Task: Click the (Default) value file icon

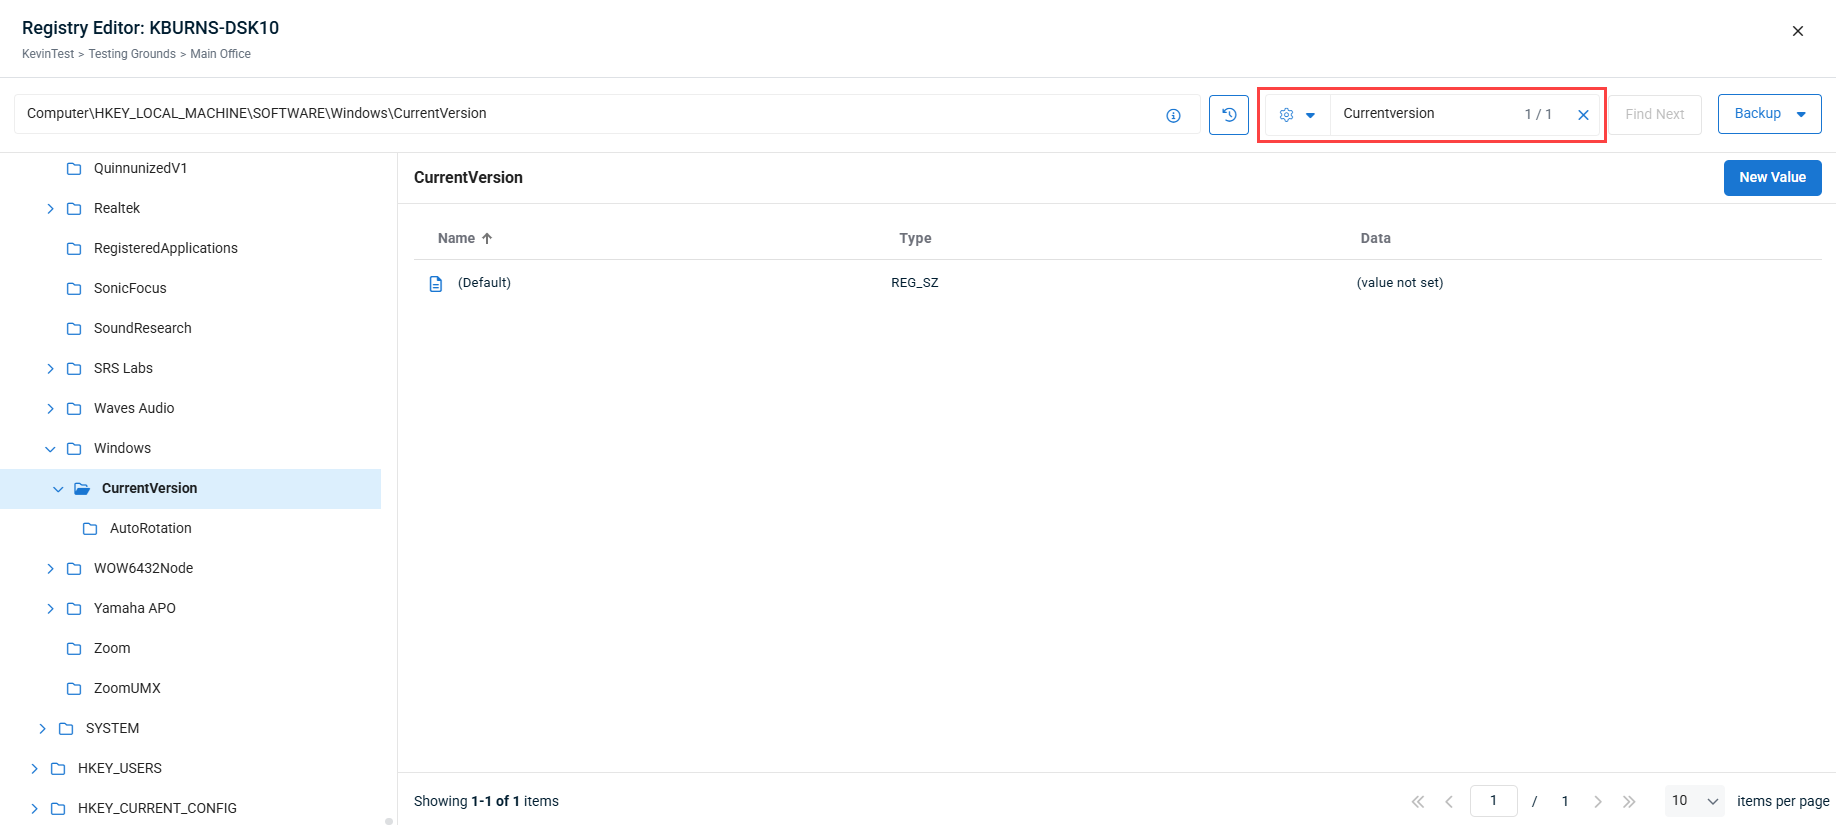Action: (436, 284)
